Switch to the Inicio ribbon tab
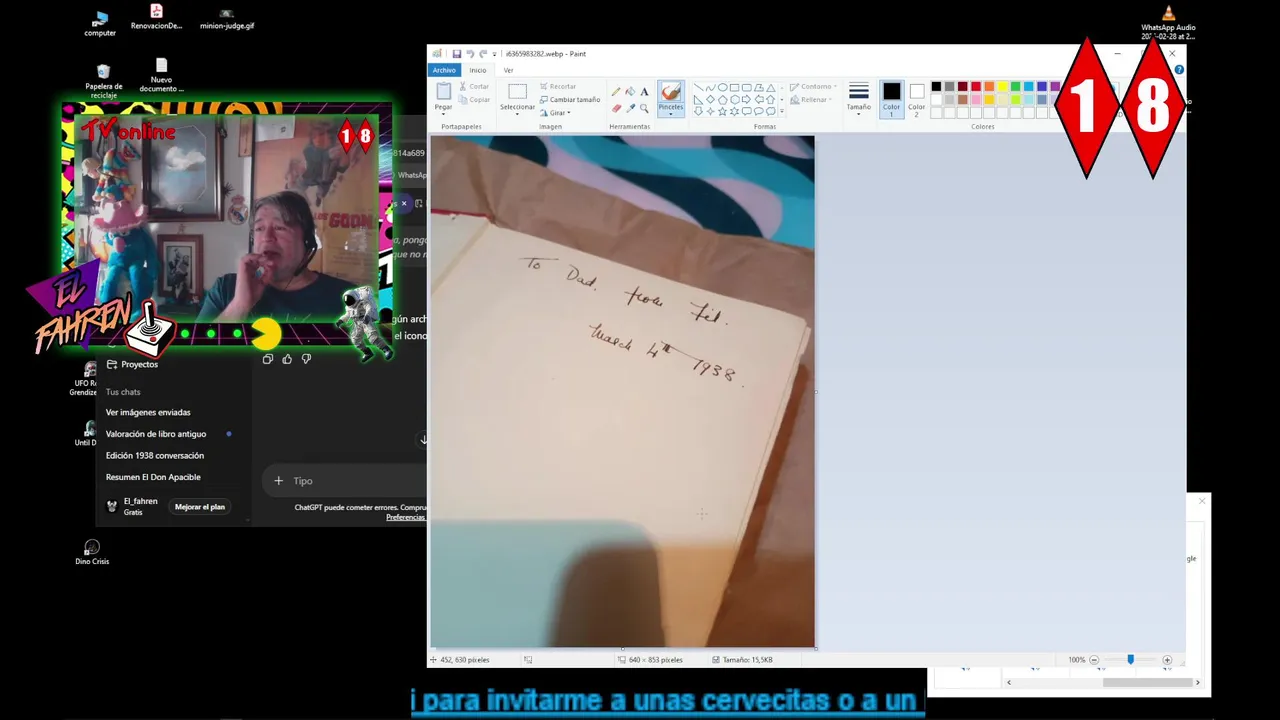Image resolution: width=1280 pixels, height=720 pixels. [478, 70]
